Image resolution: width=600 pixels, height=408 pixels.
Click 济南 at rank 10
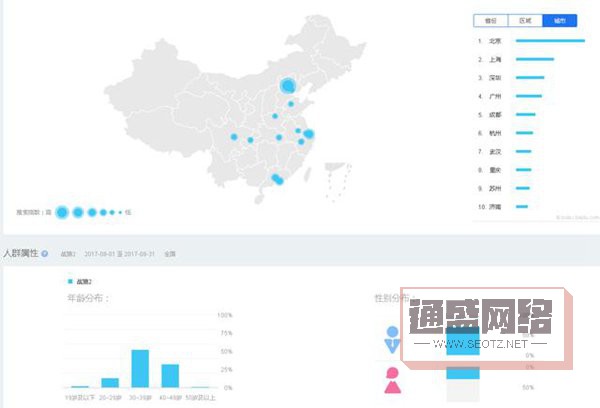click(x=494, y=206)
